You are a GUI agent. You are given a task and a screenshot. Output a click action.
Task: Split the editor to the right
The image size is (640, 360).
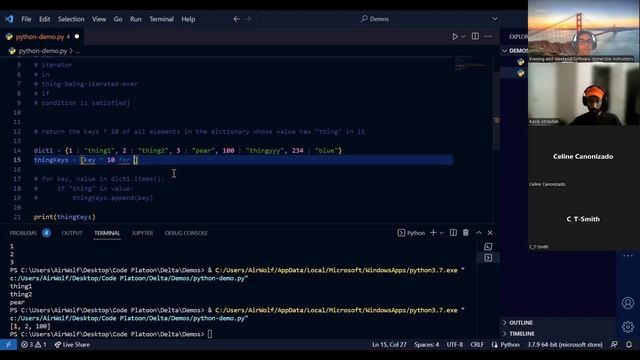click(475, 36)
